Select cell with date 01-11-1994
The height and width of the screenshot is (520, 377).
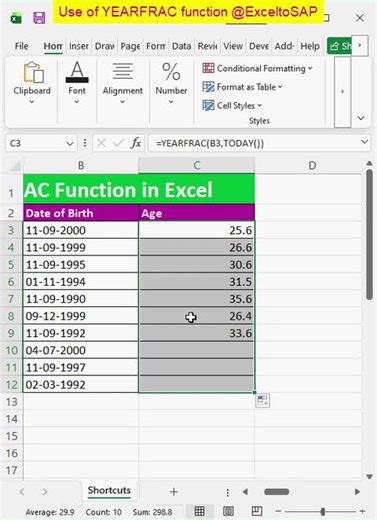[x=81, y=282]
